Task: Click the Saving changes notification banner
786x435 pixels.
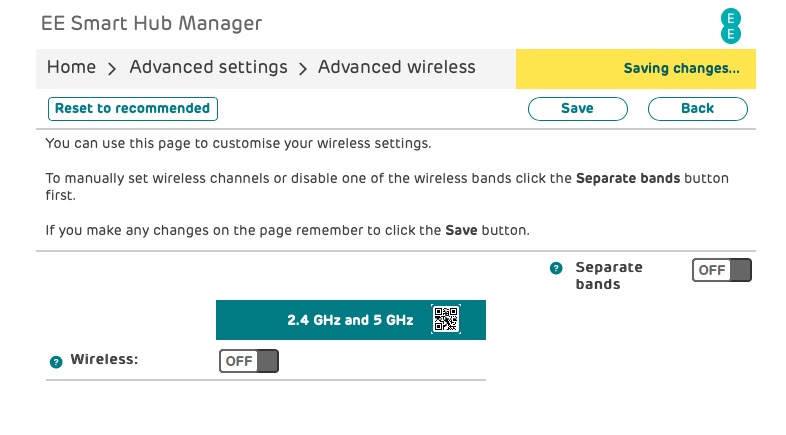Action: [x=636, y=69]
